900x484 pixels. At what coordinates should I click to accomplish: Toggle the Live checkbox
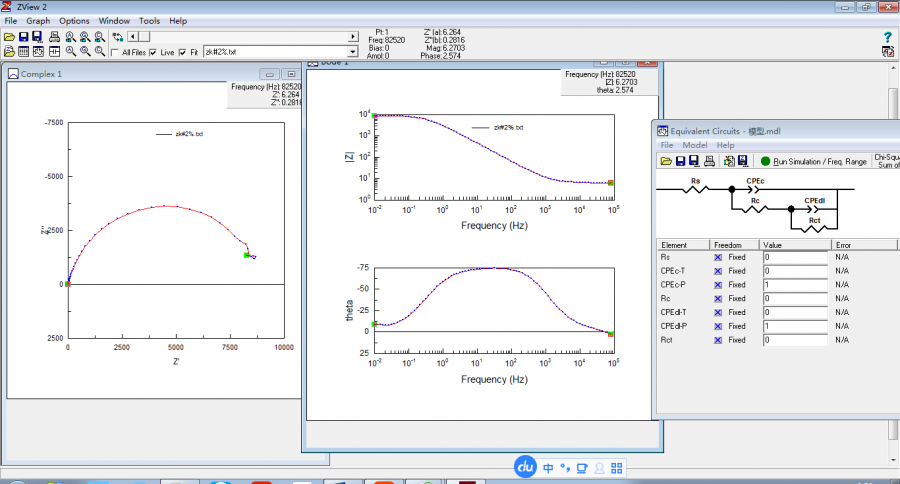point(153,52)
